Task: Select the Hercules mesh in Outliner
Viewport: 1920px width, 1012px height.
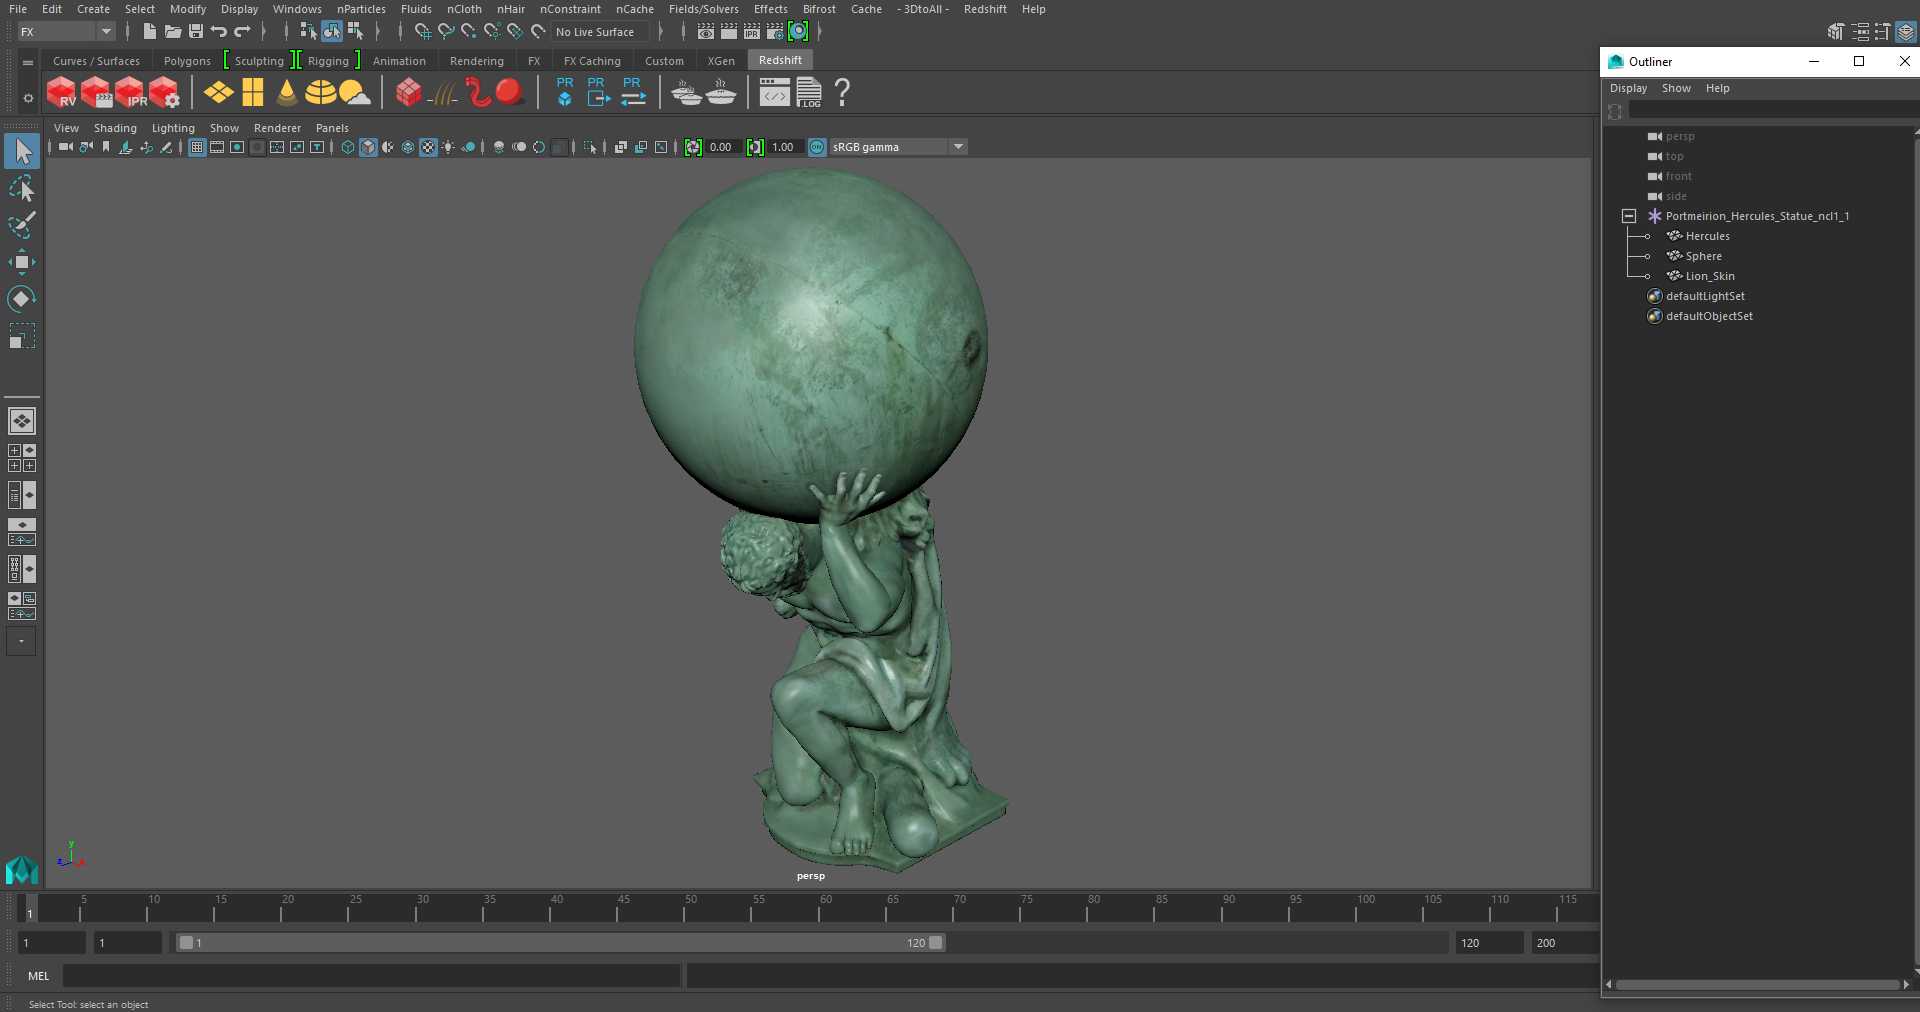Action: tap(1707, 236)
